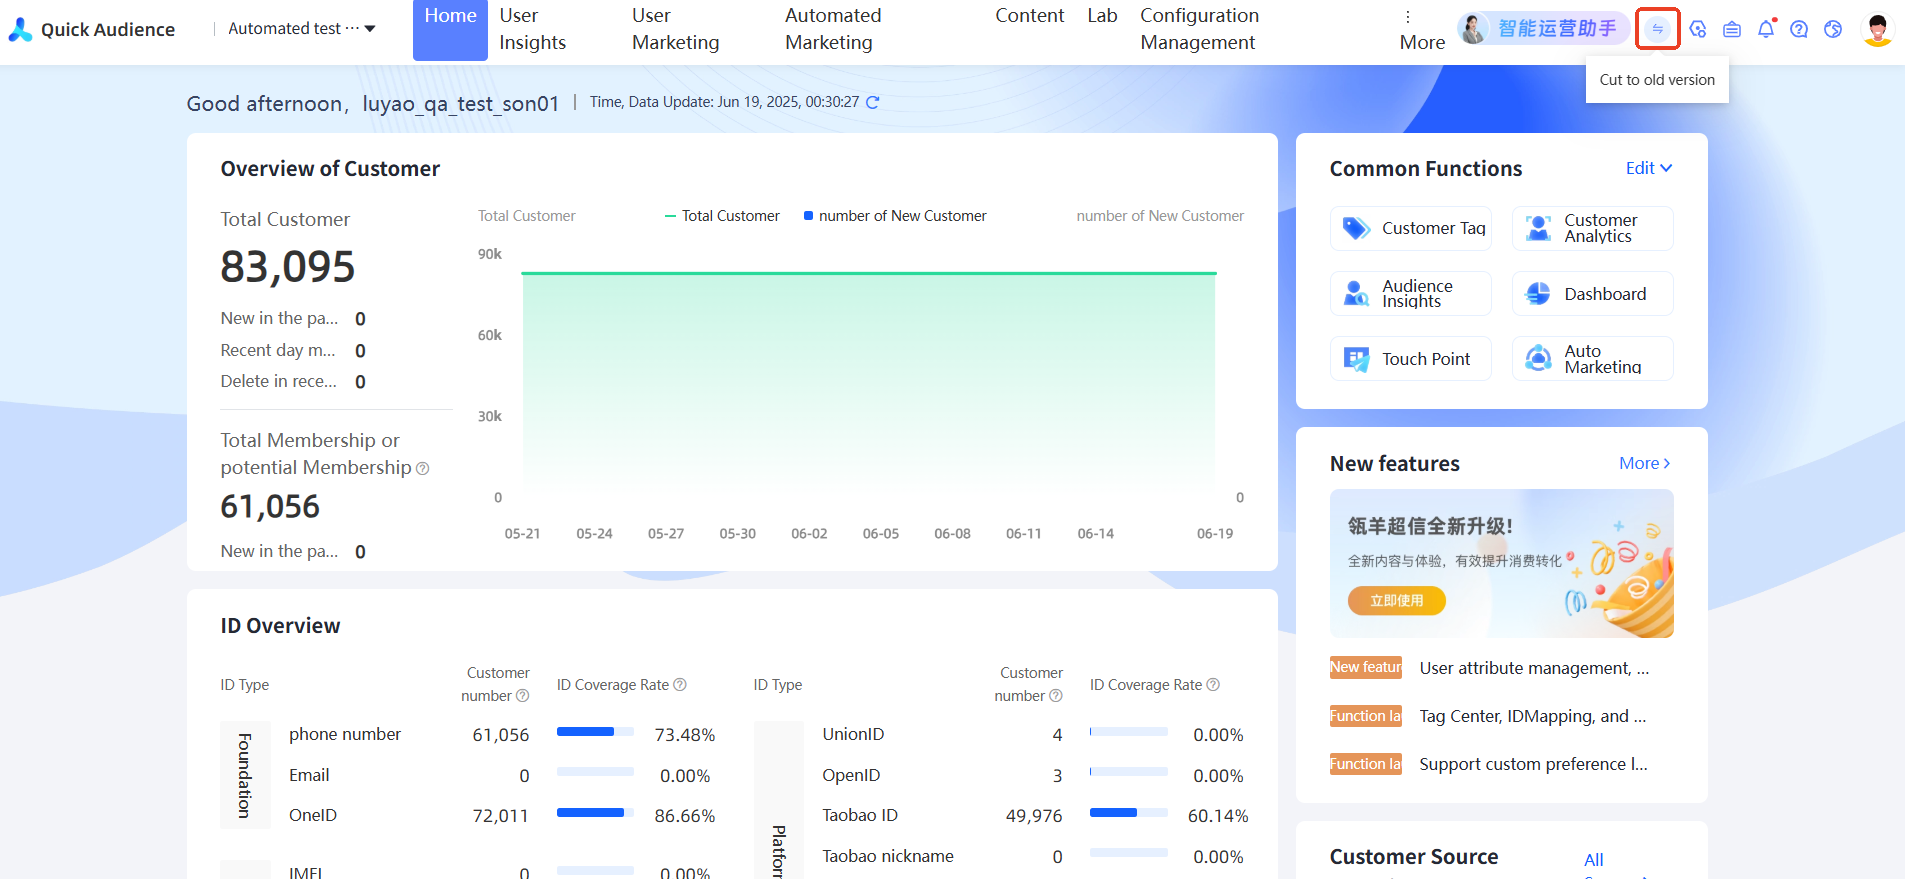
Task: Open the hexagon settings icon in header
Action: point(1698,29)
